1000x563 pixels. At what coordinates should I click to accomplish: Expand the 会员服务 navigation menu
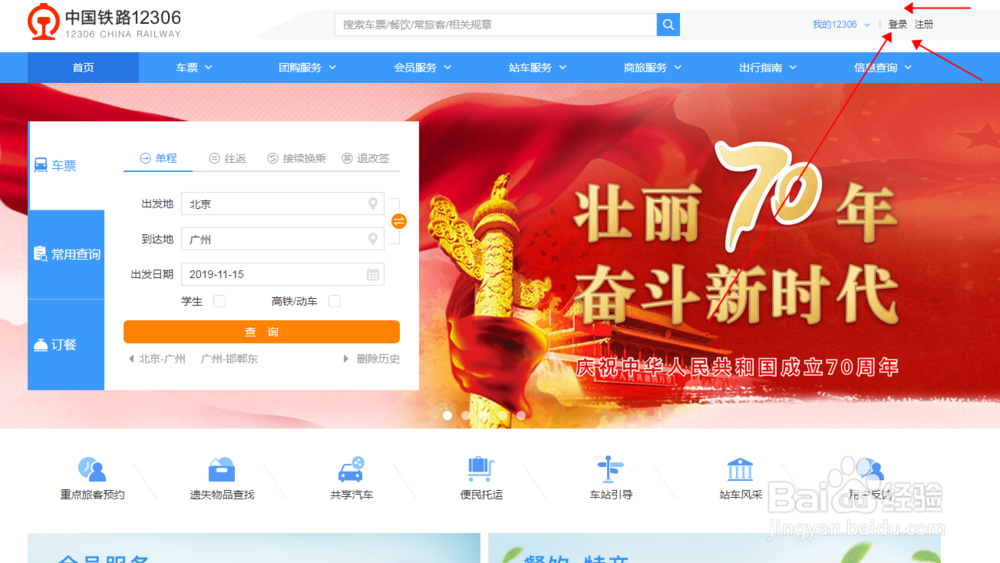422,68
